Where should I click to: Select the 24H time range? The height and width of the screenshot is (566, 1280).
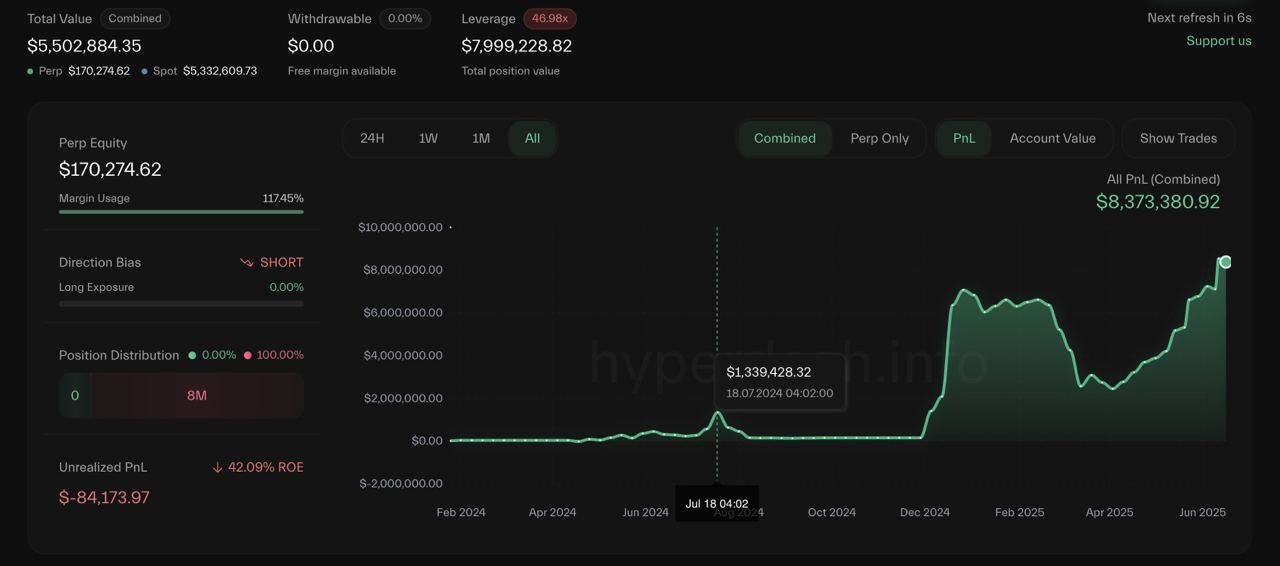372,138
